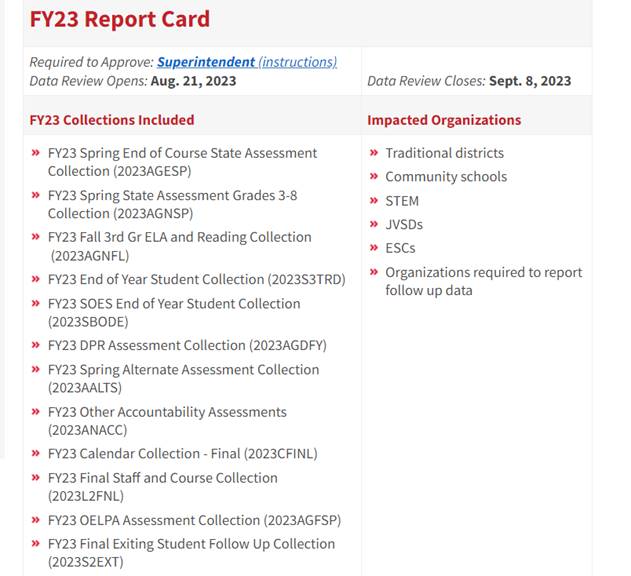The image size is (631, 576).
Task: Click the bullet arrow next to ESCs
Action: pyautogui.click(x=374, y=248)
